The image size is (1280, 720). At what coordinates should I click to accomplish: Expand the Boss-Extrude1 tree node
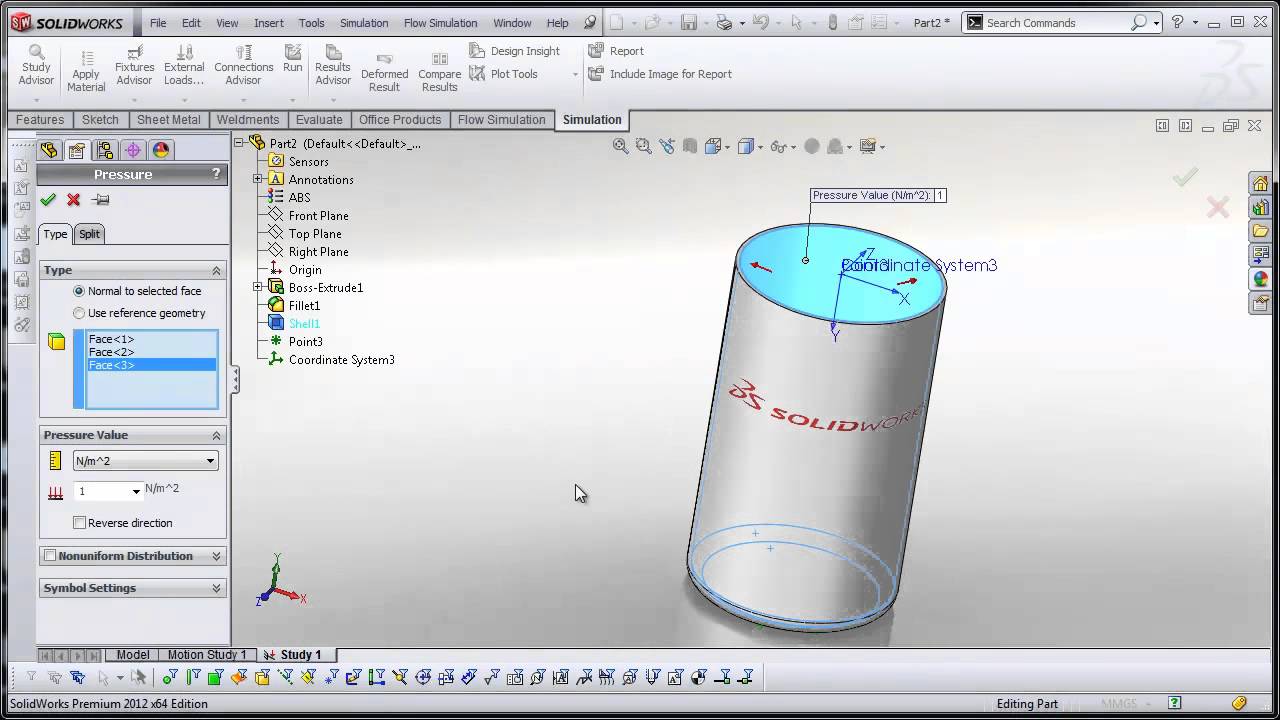tap(258, 287)
